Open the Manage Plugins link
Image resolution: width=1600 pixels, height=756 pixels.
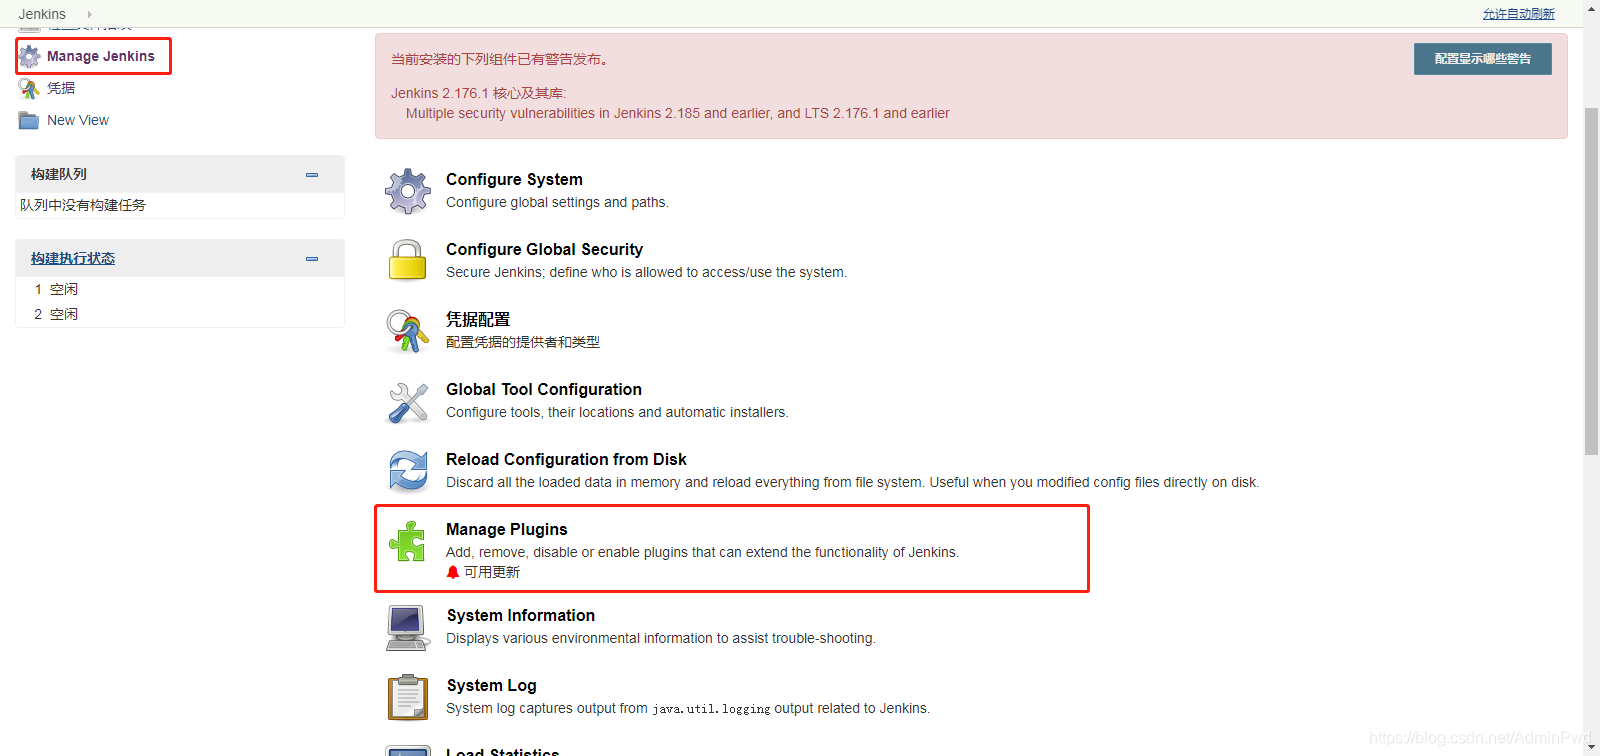[x=507, y=529]
